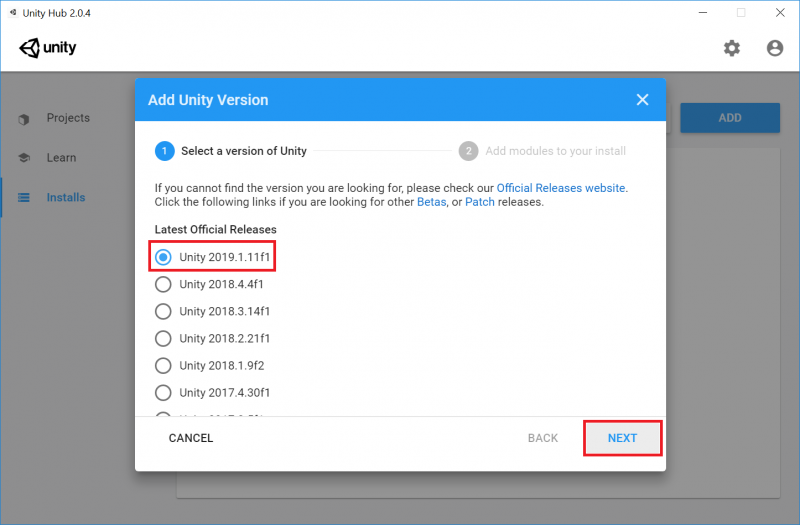Click the Projects cube icon in sidebar
The height and width of the screenshot is (525, 800).
coord(23,119)
